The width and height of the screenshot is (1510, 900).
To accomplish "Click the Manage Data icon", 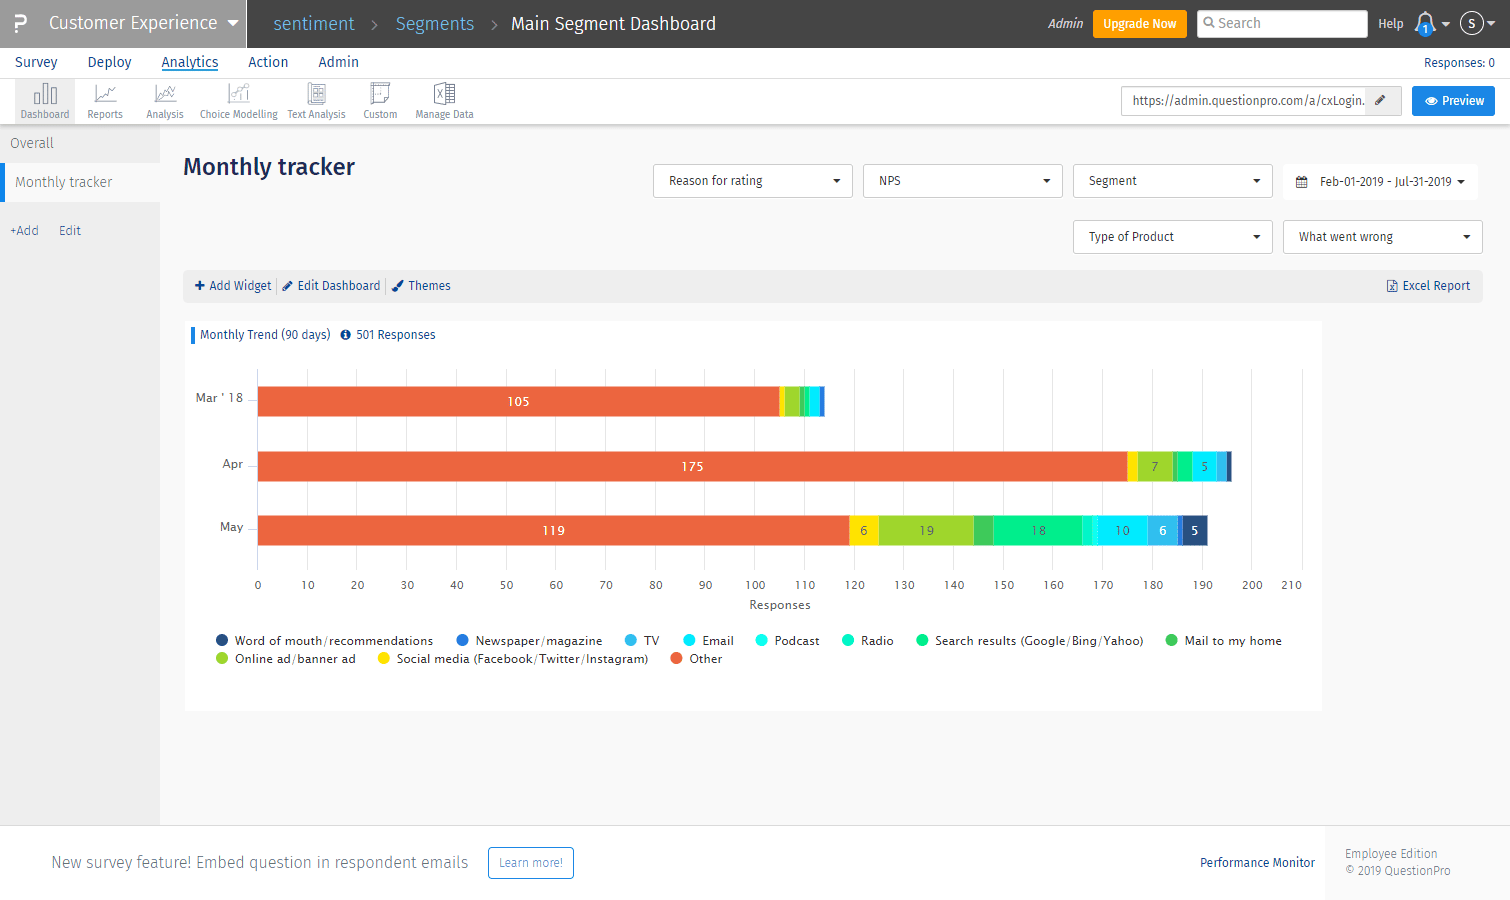I will tap(444, 101).
